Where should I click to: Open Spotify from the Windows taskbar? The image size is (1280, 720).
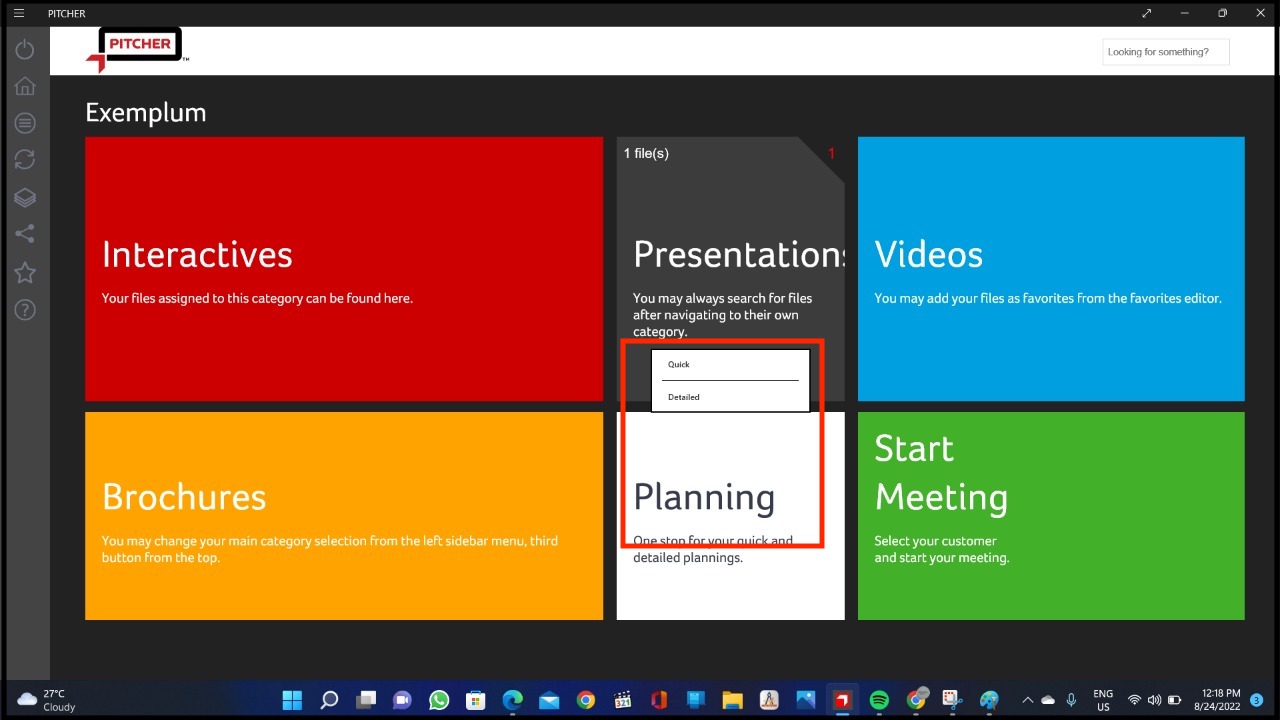click(x=879, y=700)
